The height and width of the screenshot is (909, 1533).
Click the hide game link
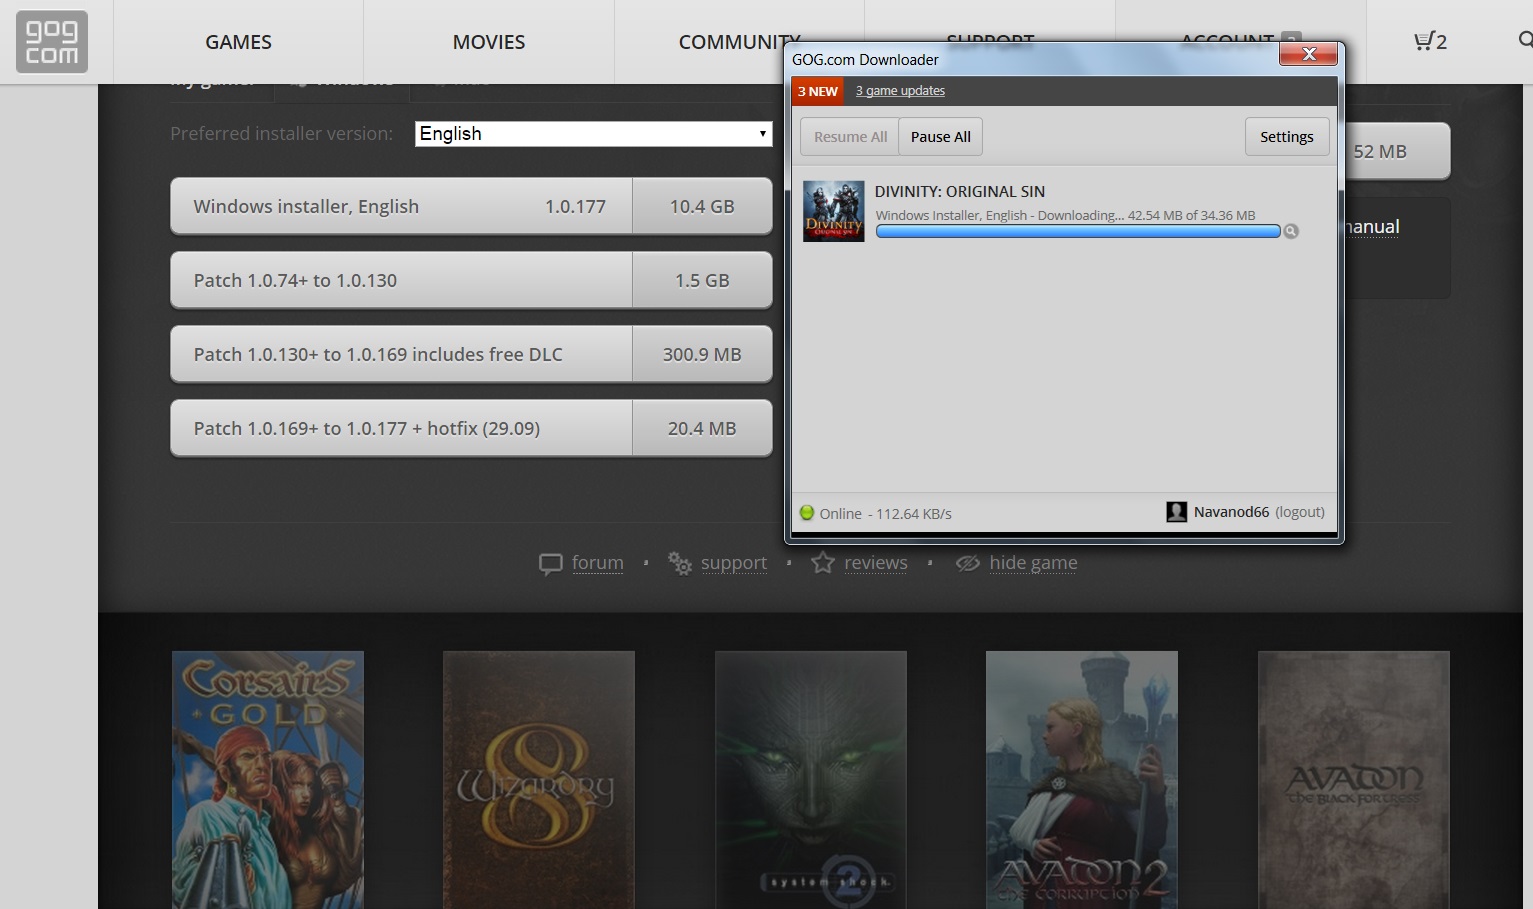tap(1033, 563)
